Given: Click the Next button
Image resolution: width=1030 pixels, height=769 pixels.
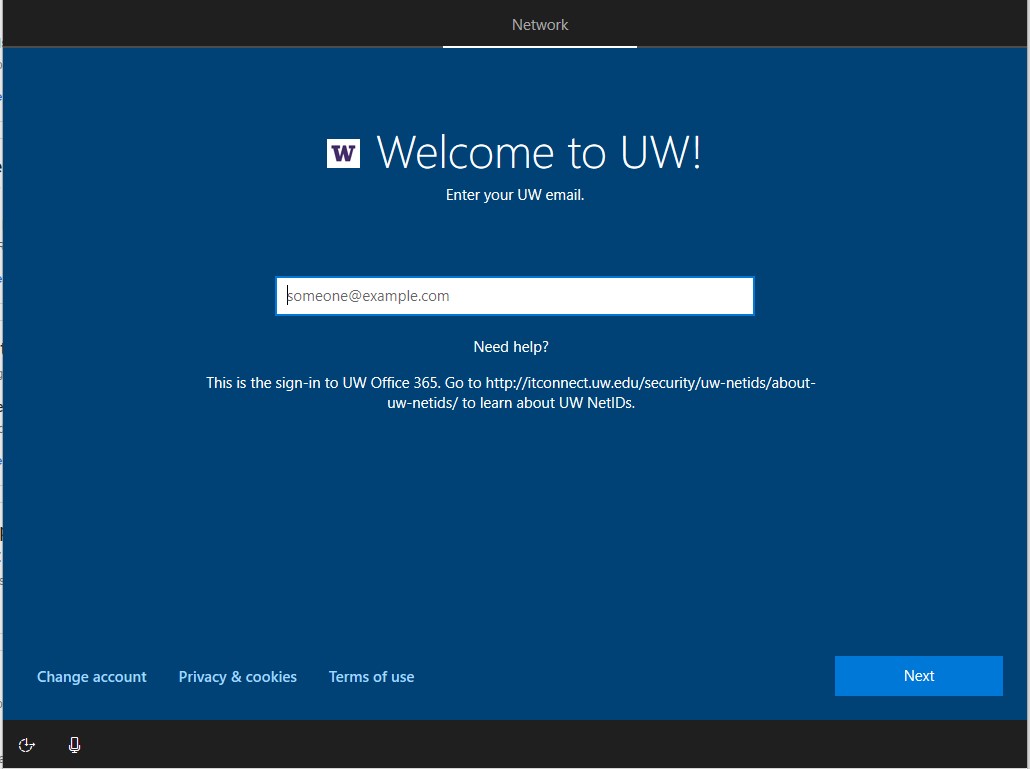Looking at the screenshot, I should tap(918, 676).
